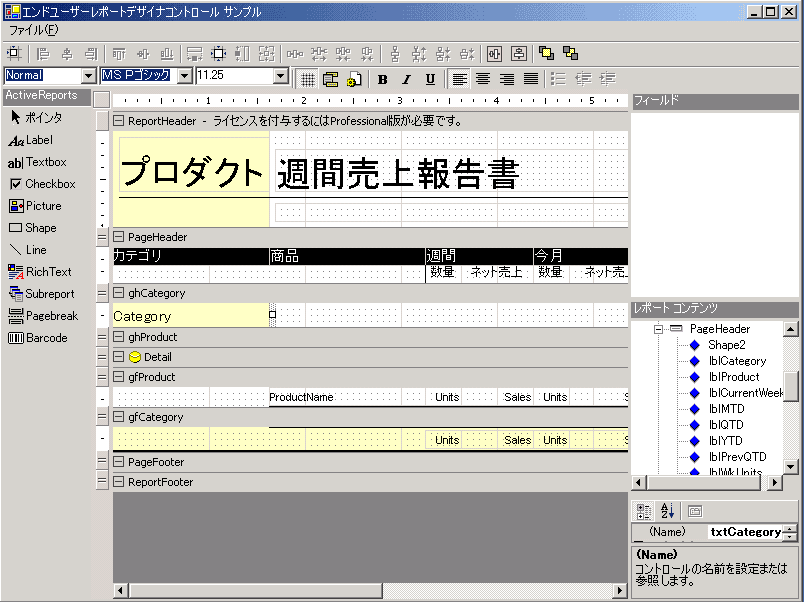Select Shape2 in report contents tree
The width and height of the screenshot is (806, 603).
pos(726,345)
